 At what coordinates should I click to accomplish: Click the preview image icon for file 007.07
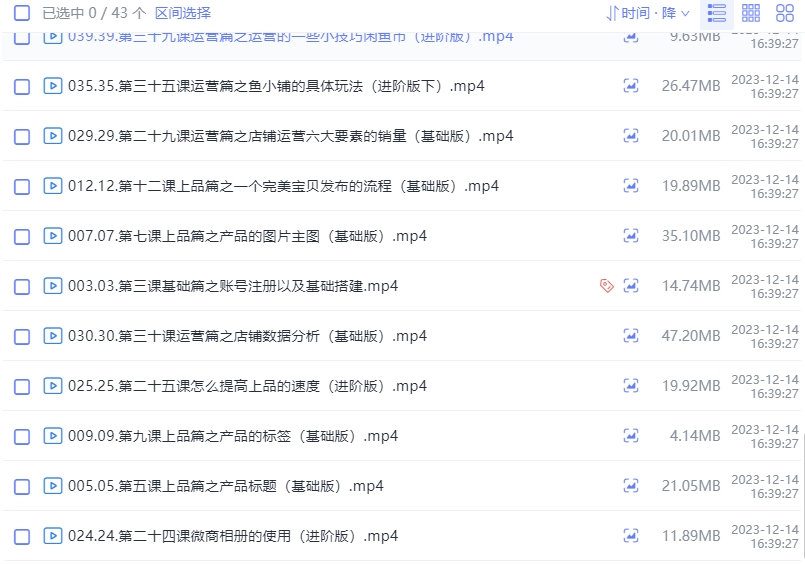pyautogui.click(x=631, y=236)
